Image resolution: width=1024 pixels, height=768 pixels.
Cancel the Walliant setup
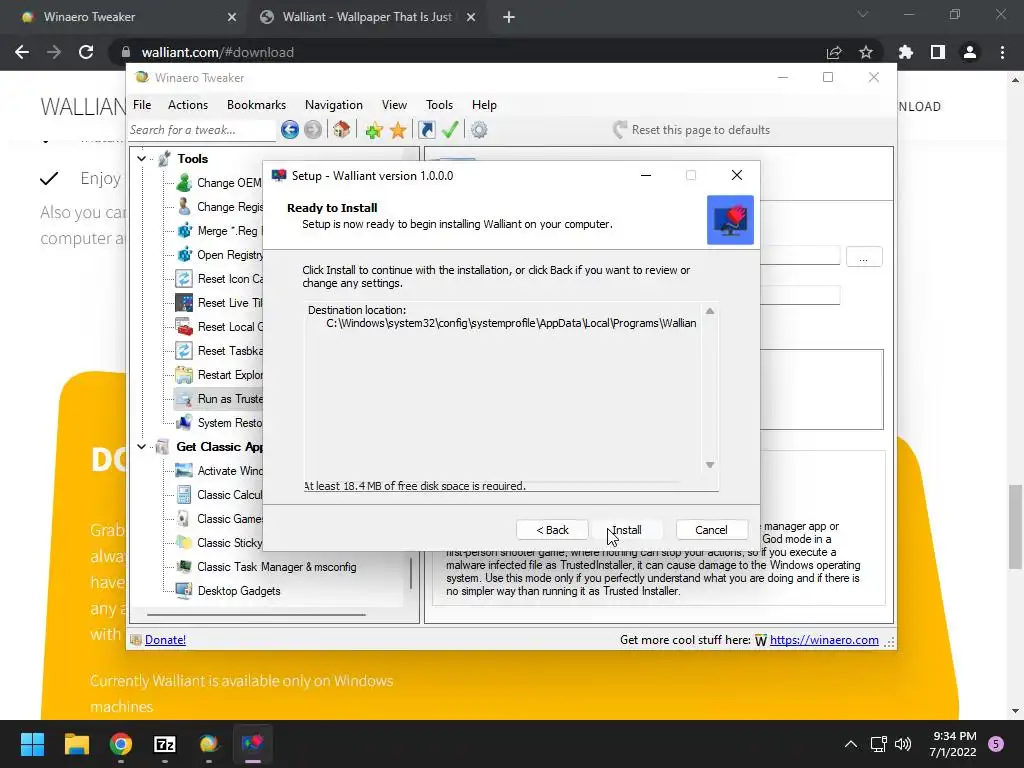pos(711,530)
